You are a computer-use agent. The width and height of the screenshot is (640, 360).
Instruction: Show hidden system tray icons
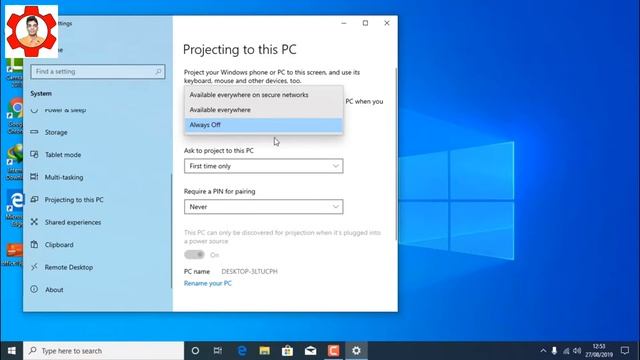(x=543, y=351)
